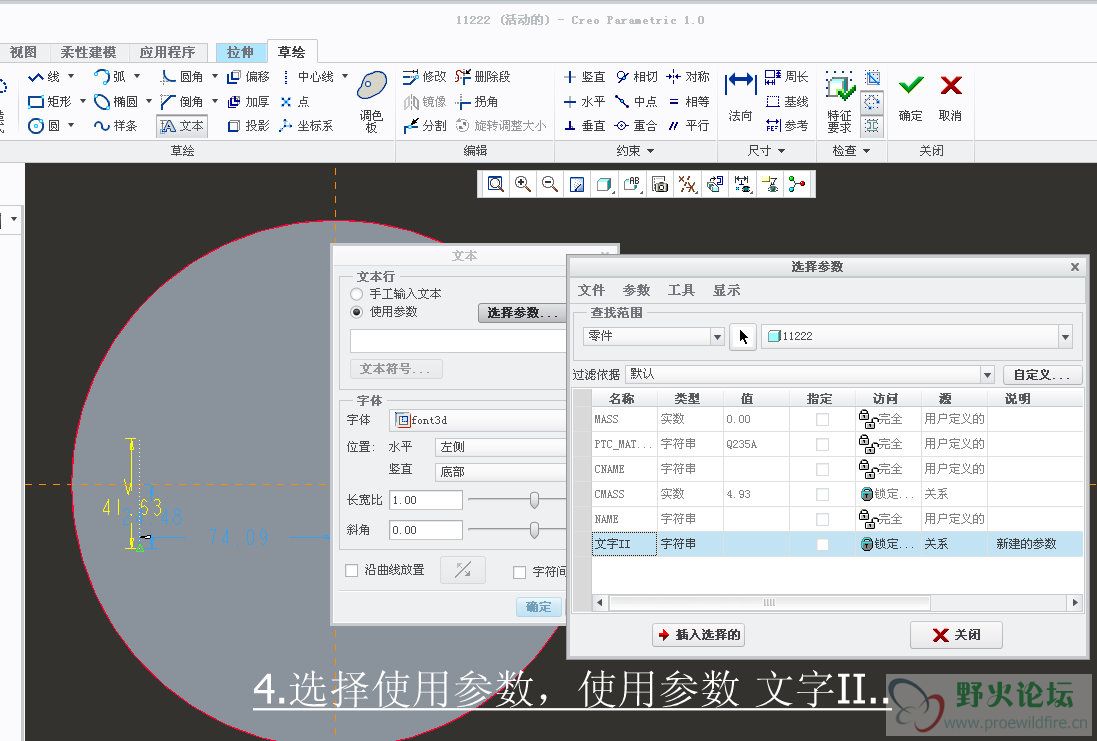Select the 中心线 centerline tool
Image resolution: width=1097 pixels, height=741 pixels.
(x=308, y=76)
